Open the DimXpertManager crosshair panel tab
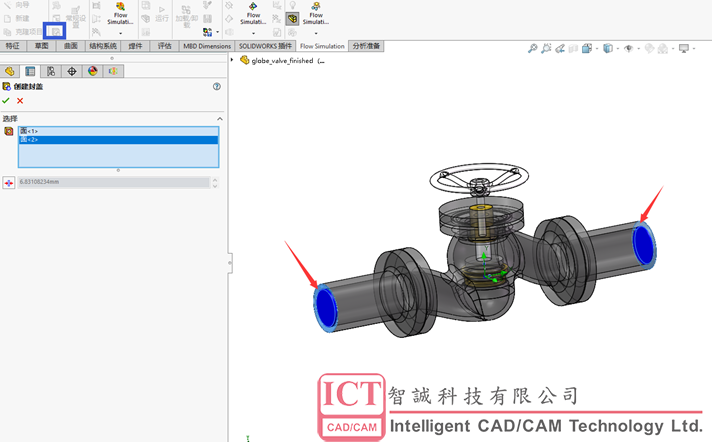The height and width of the screenshot is (442, 712). 72,71
